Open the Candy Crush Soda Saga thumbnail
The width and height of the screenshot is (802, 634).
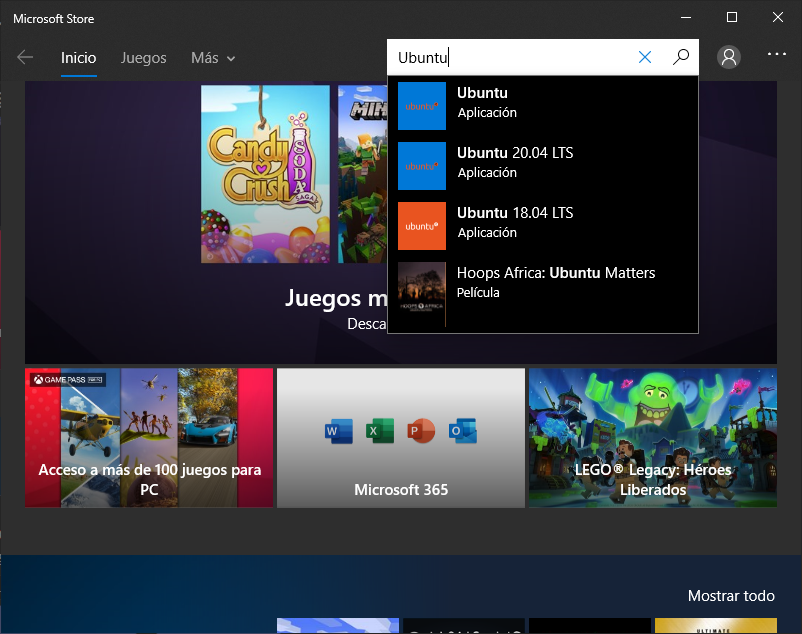click(265, 174)
